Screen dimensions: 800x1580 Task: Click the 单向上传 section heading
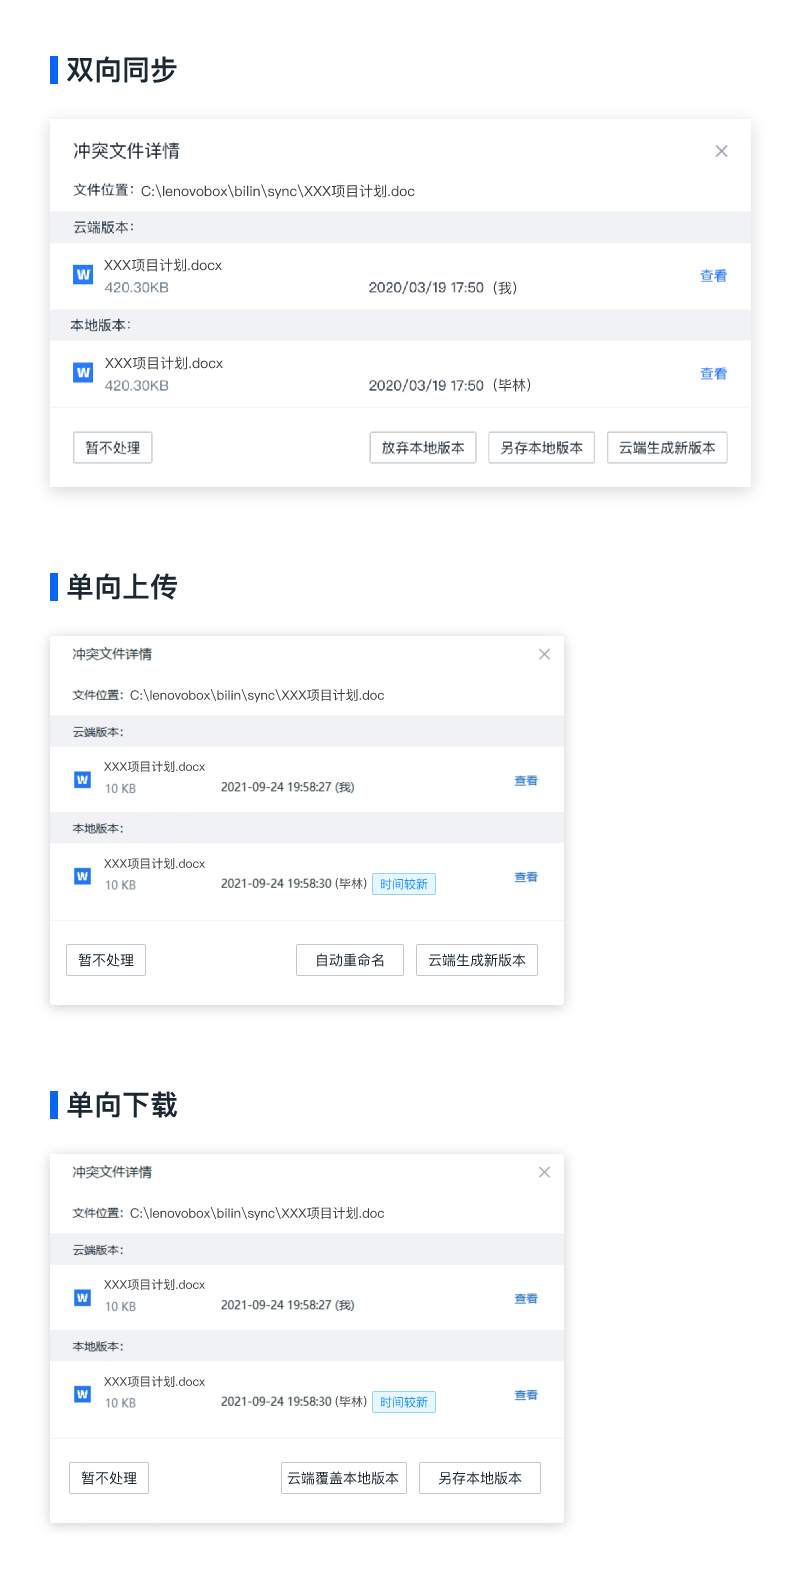coord(121,587)
